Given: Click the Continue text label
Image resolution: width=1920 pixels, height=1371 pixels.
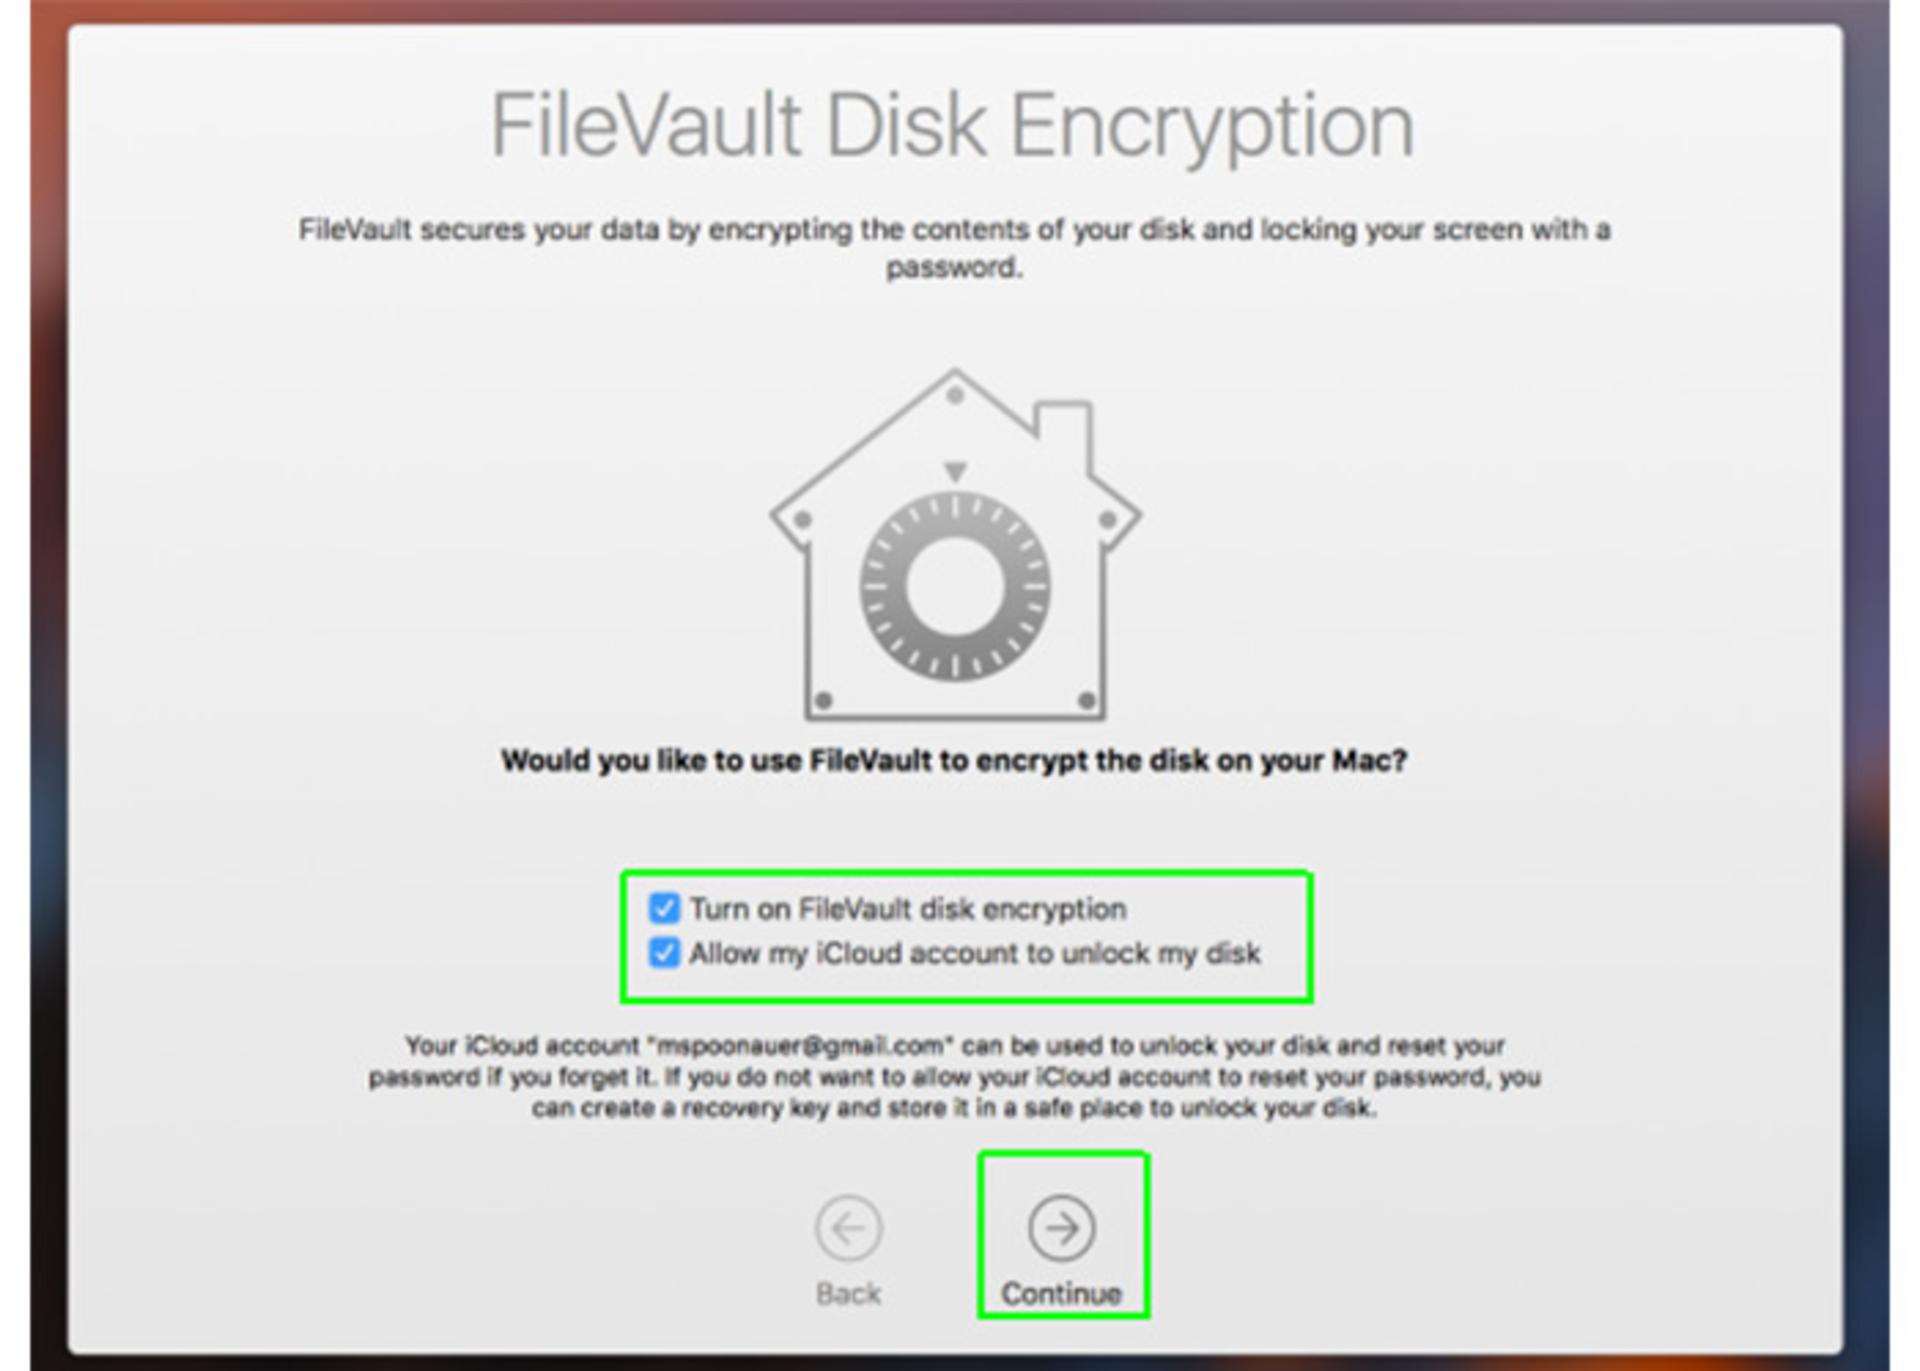Looking at the screenshot, I should tap(1061, 1293).
